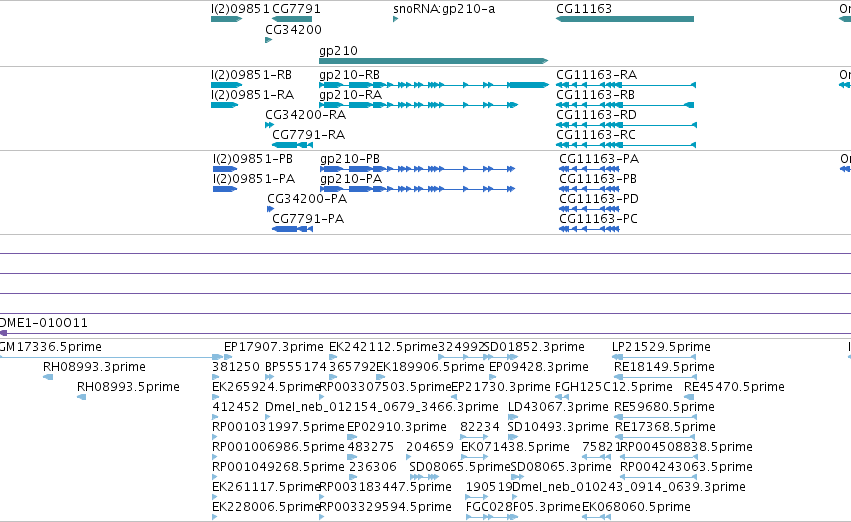Choose the CG11163-PC protein label
The image size is (851, 522).
click(x=599, y=219)
